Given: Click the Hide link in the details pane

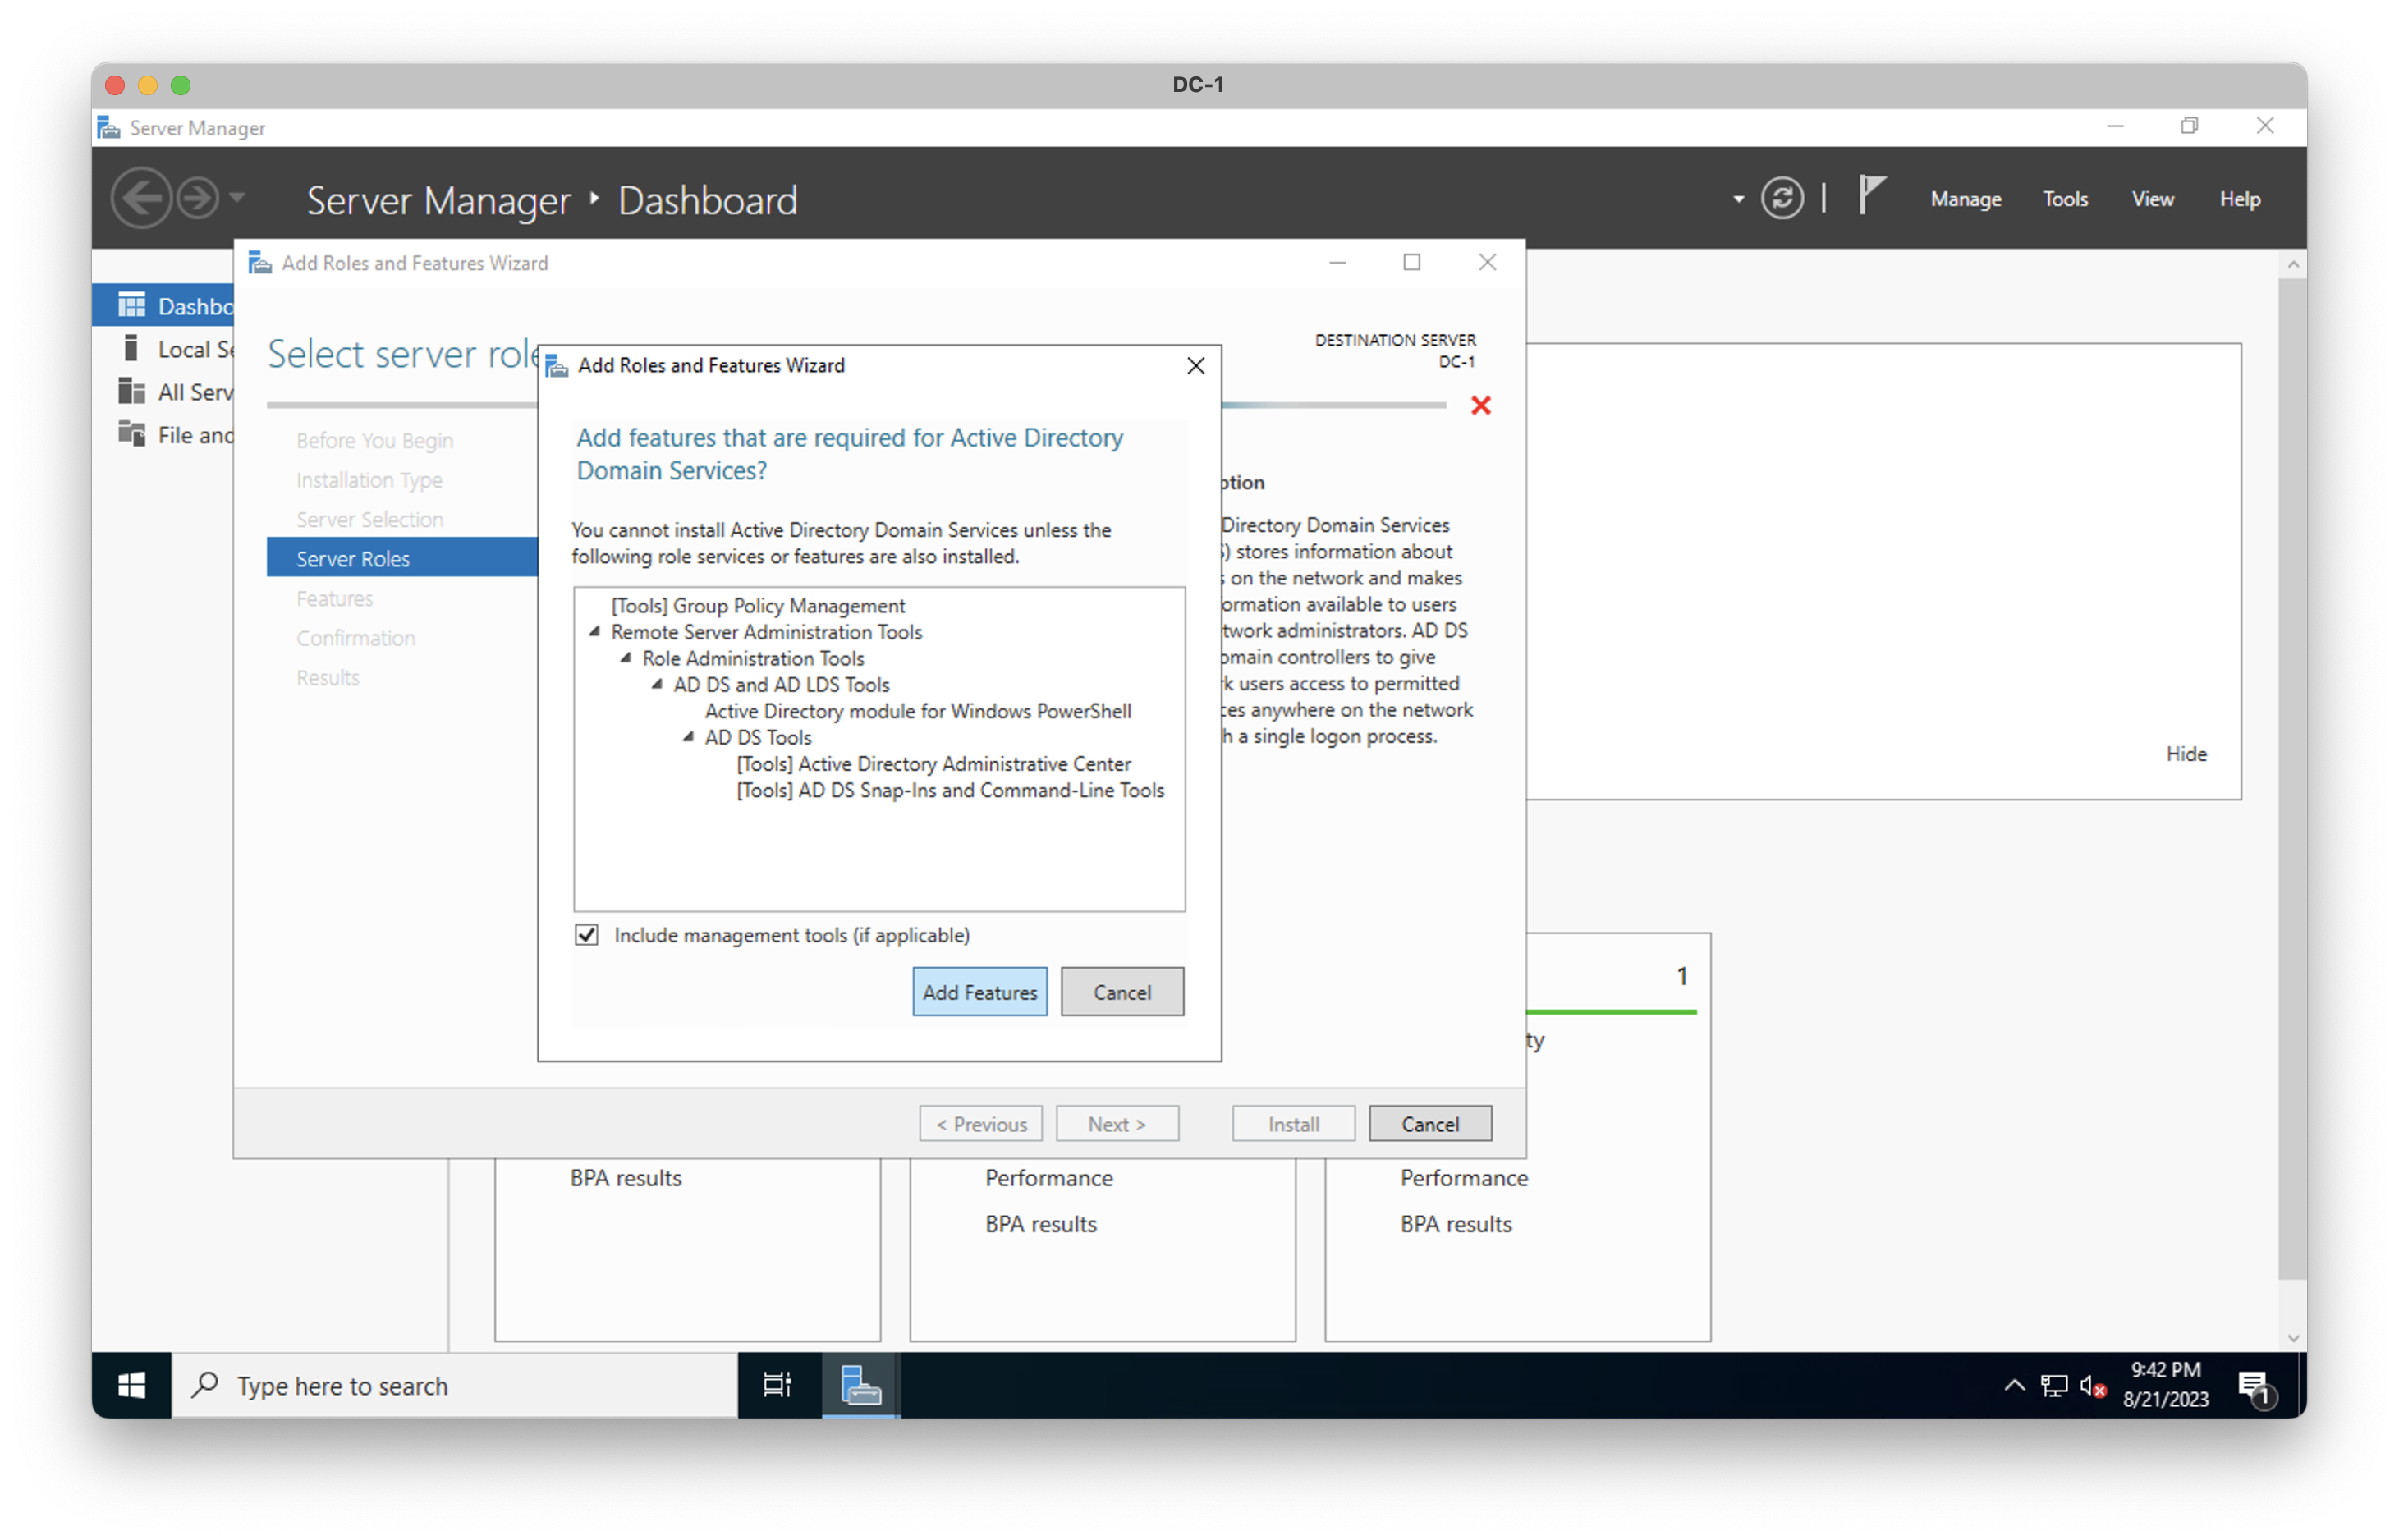Looking at the screenshot, I should pos(2186,753).
